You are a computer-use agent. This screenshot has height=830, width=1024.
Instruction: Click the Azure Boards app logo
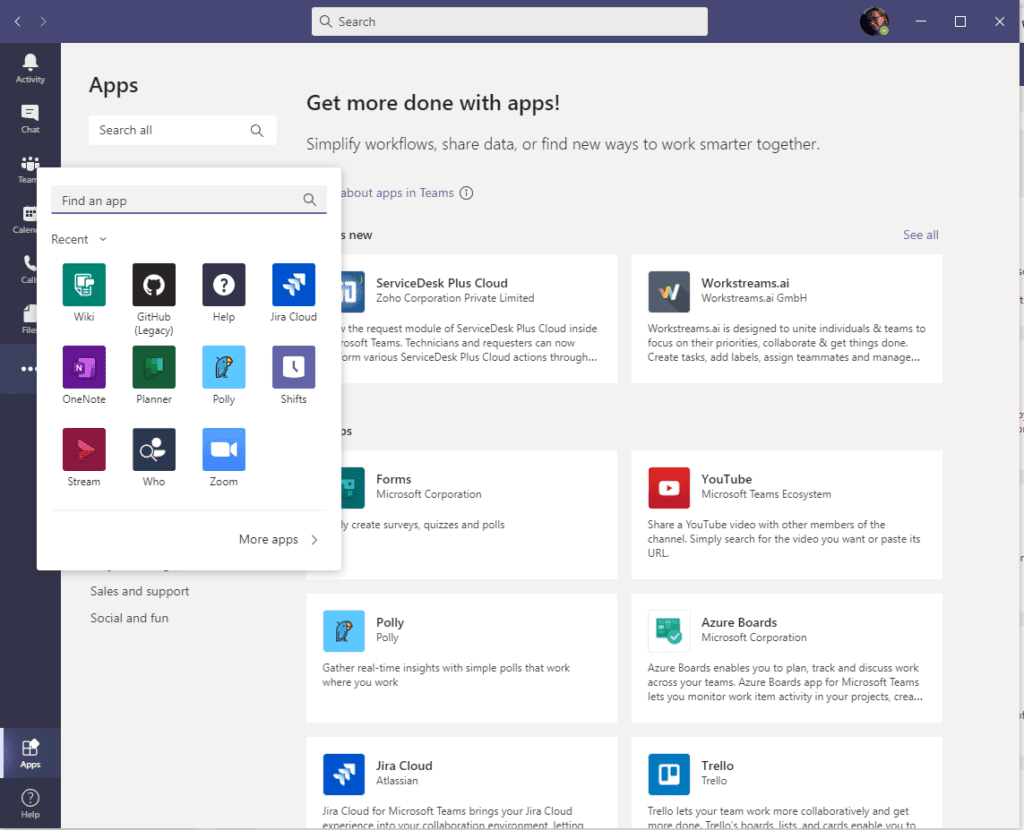(669, 631)
